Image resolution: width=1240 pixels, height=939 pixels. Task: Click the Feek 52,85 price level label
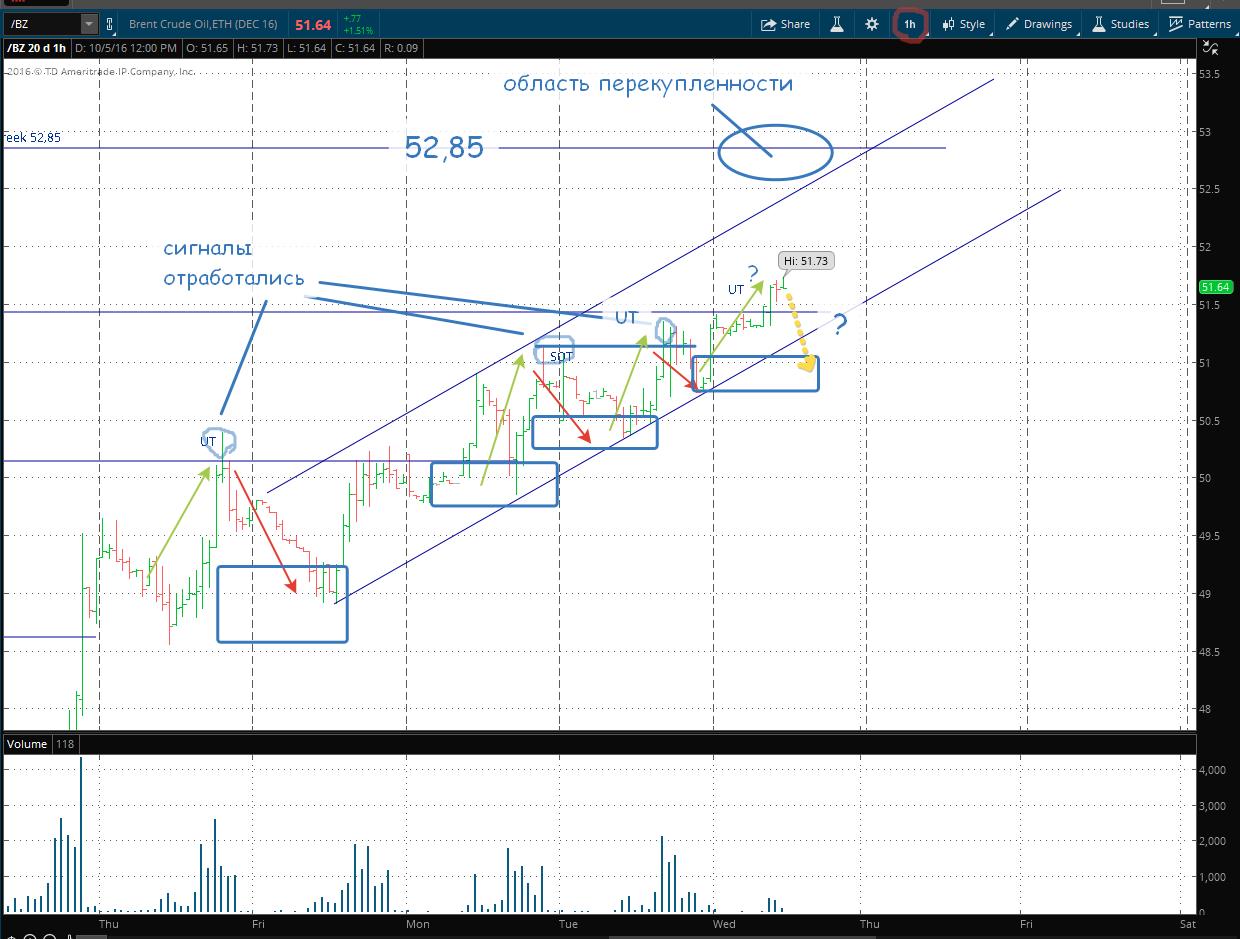pos(31,137)
